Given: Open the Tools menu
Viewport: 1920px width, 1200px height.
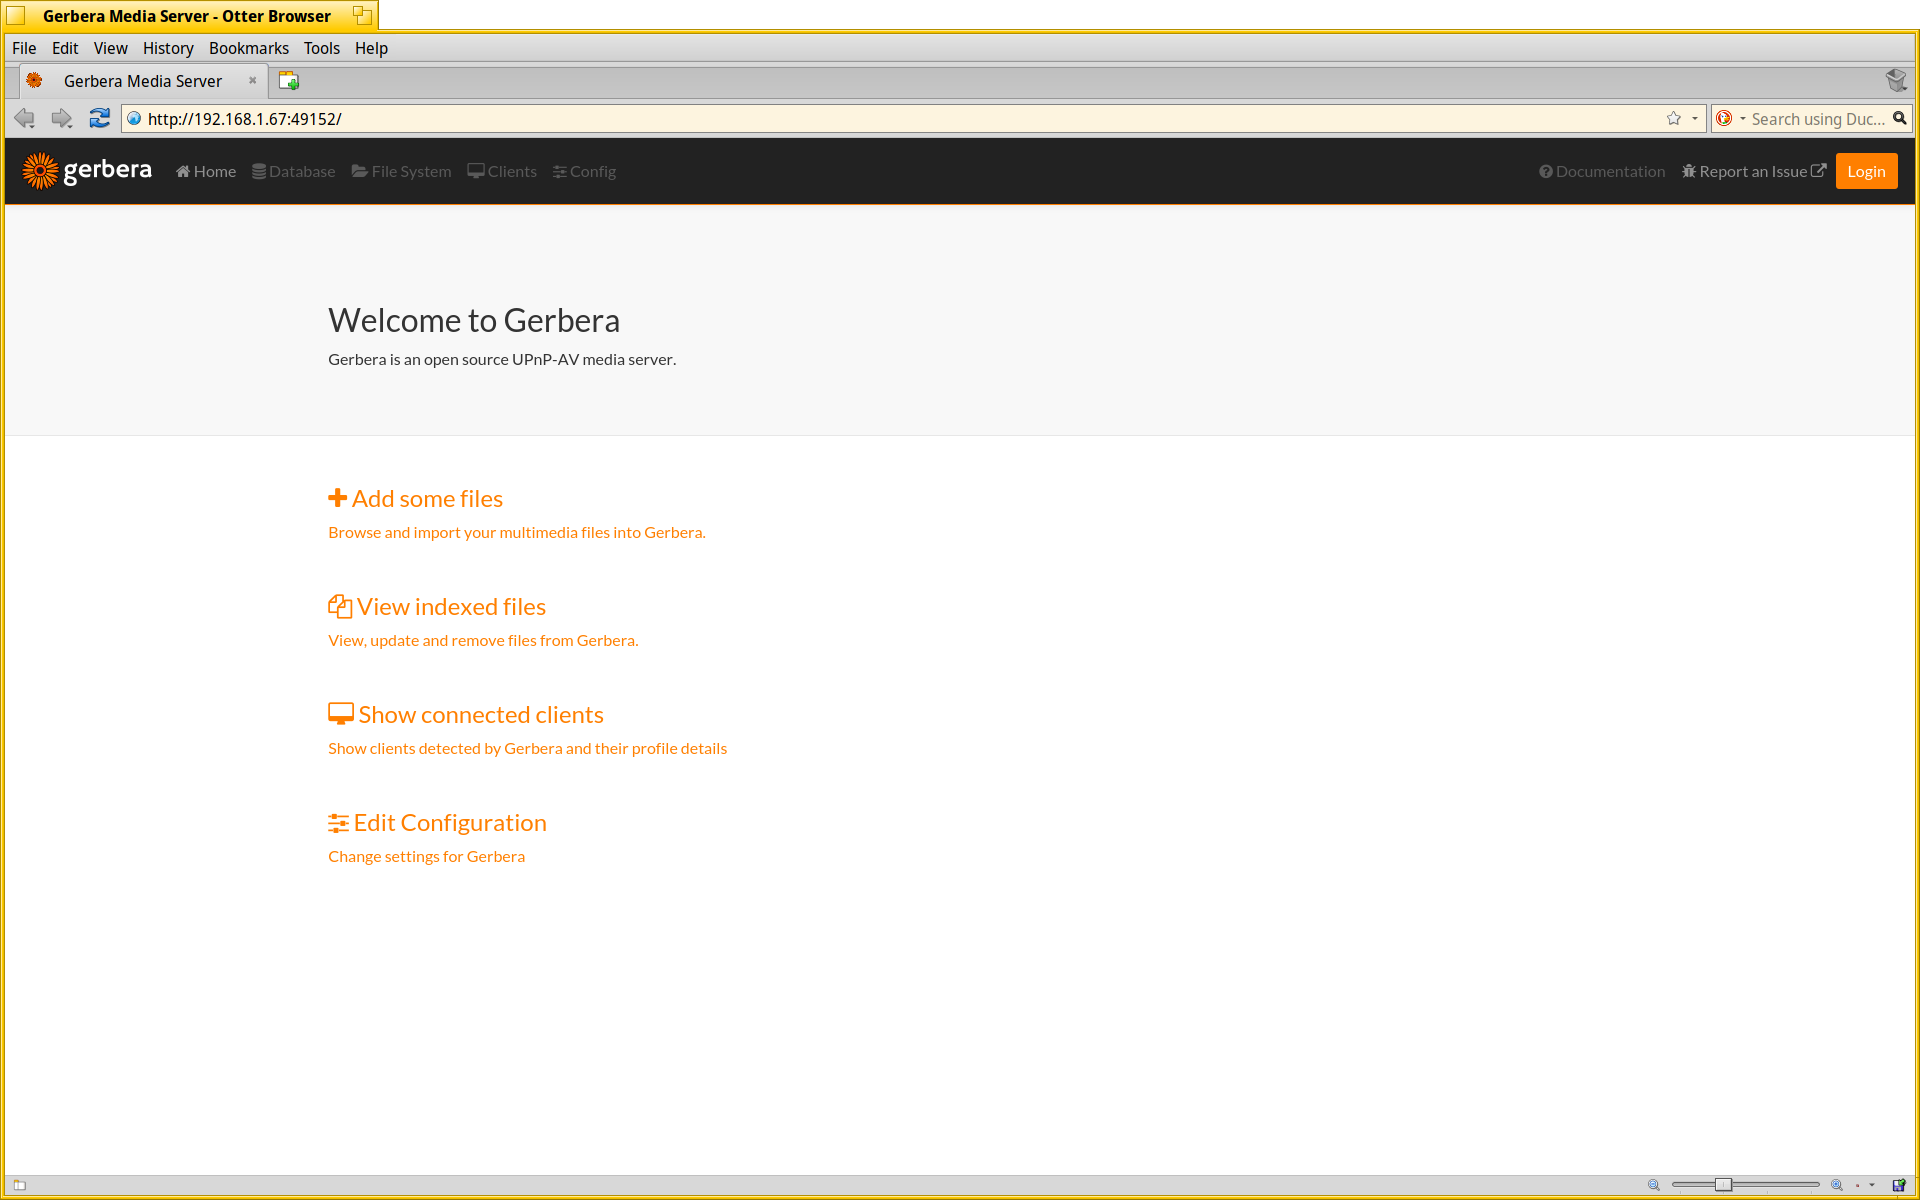Looking at the screenshot, I should coord(321,48).
